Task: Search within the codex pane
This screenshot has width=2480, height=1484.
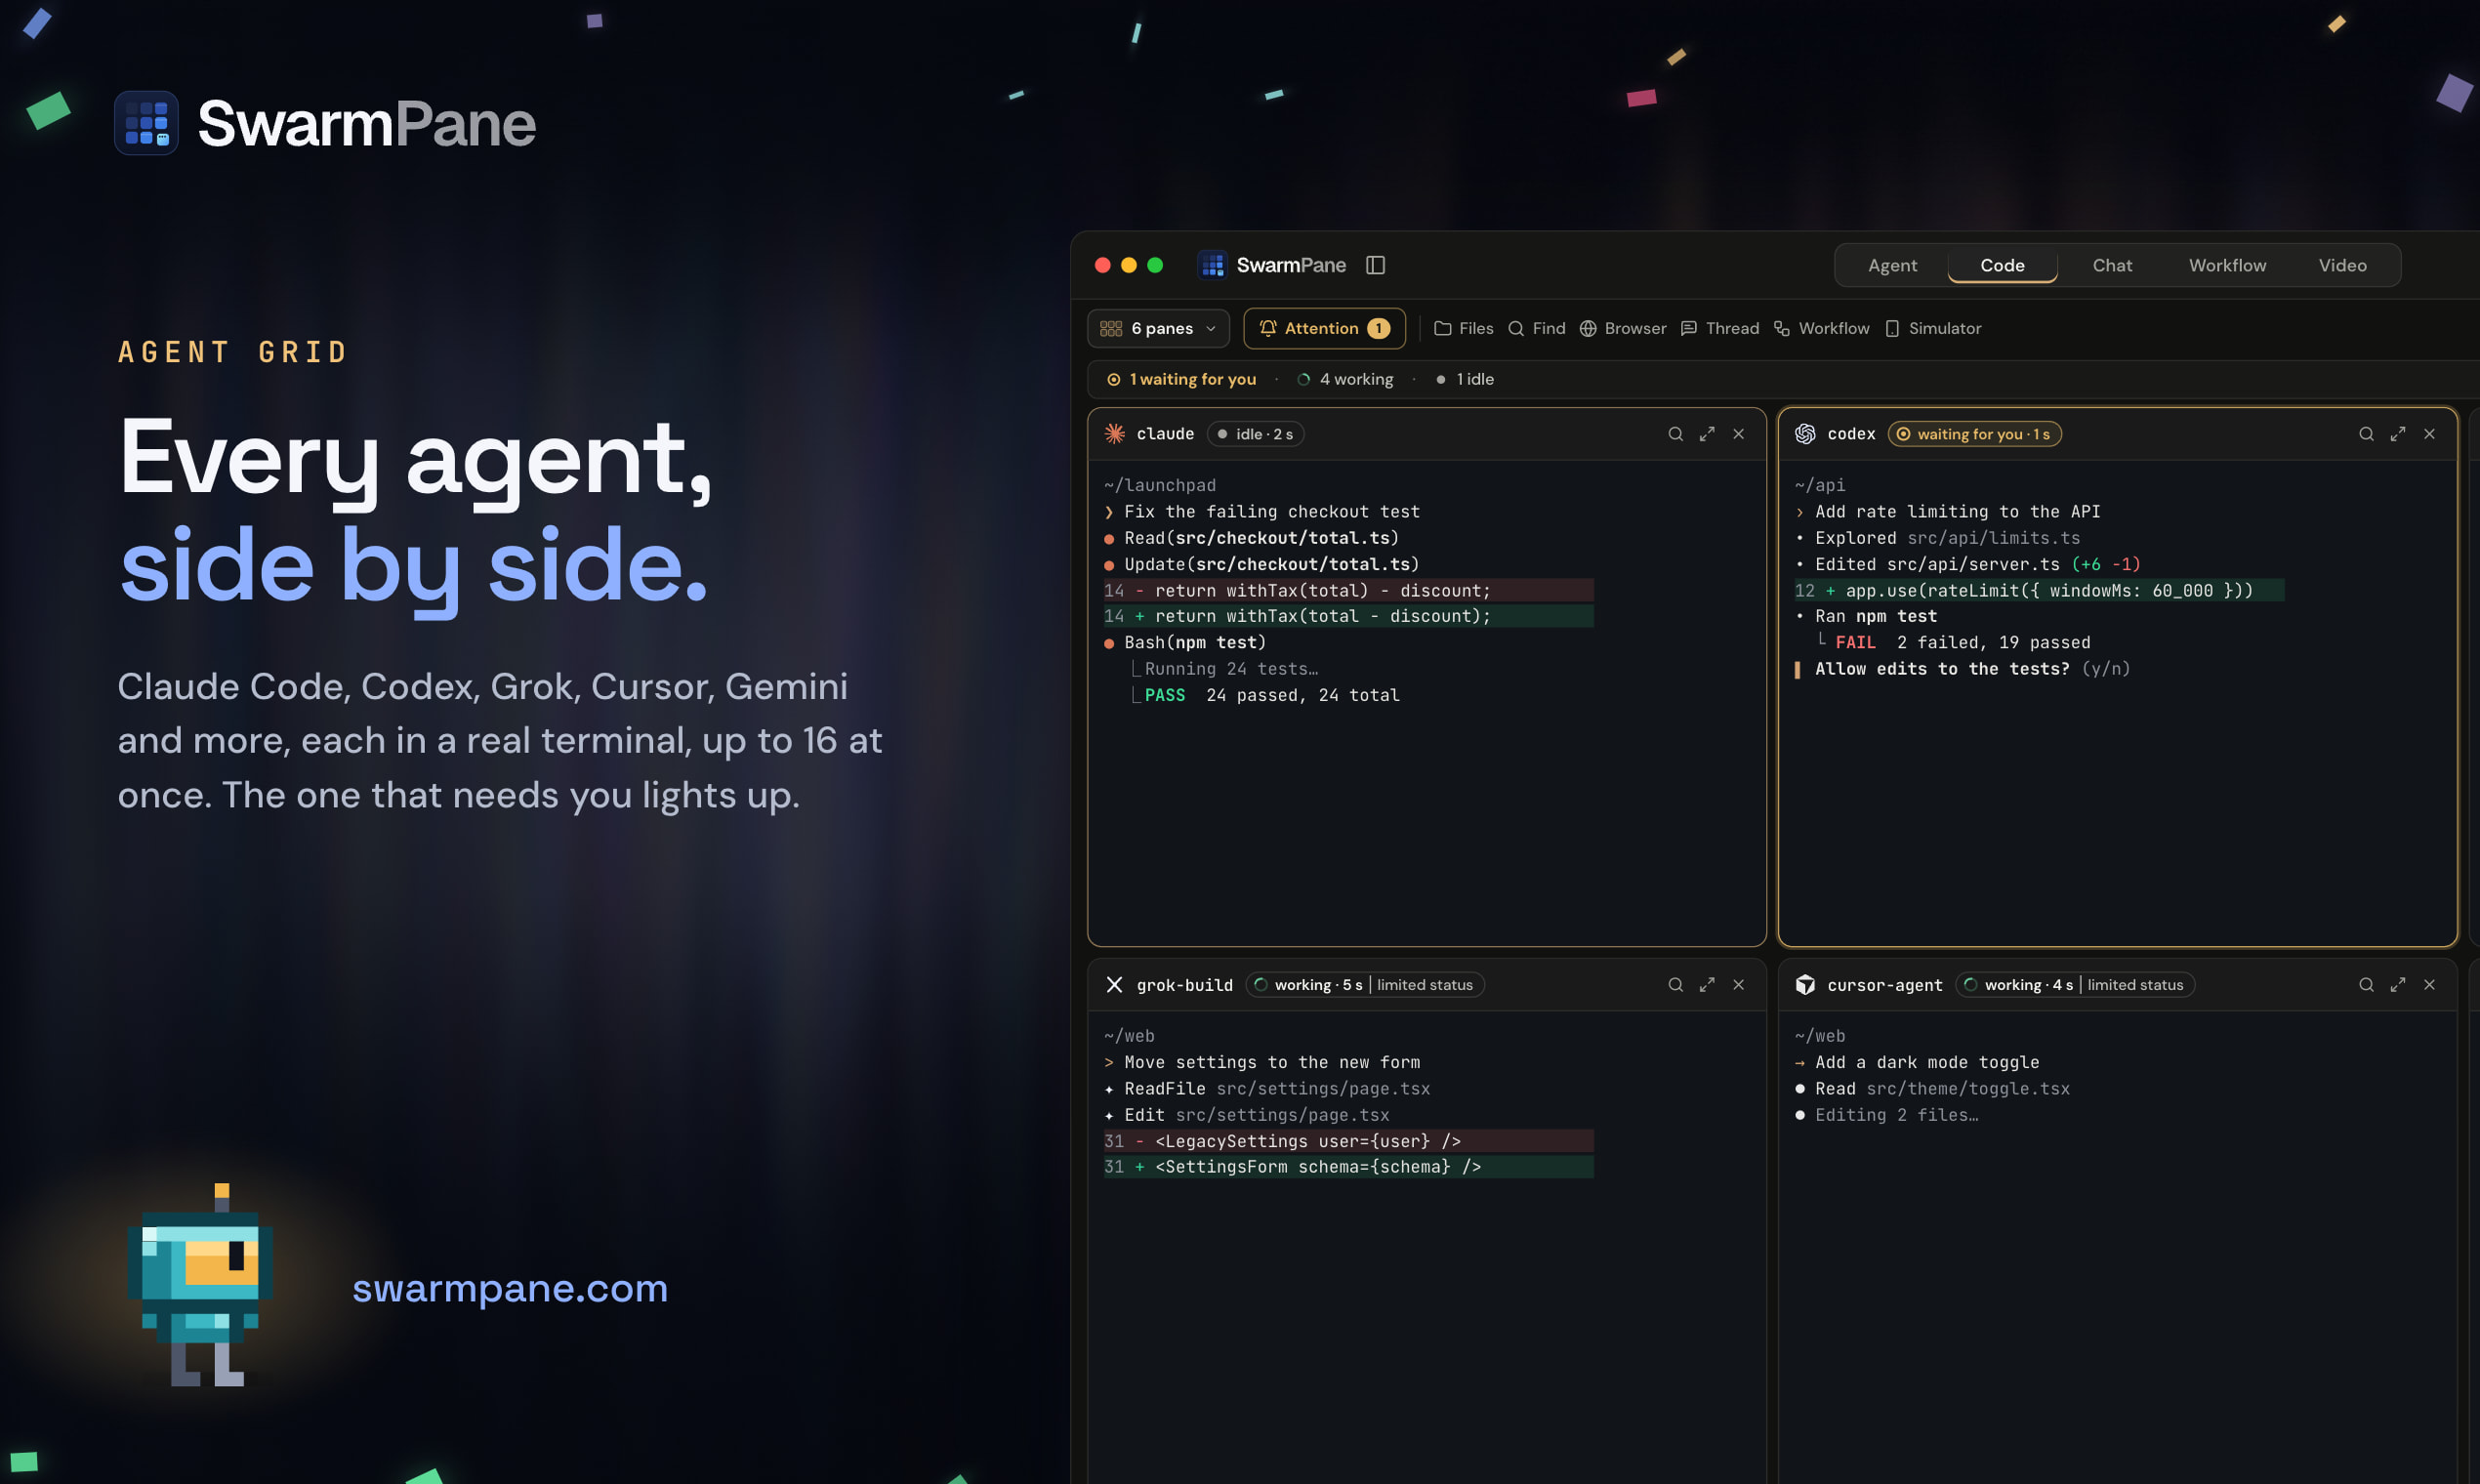Action: point(2366,434)
